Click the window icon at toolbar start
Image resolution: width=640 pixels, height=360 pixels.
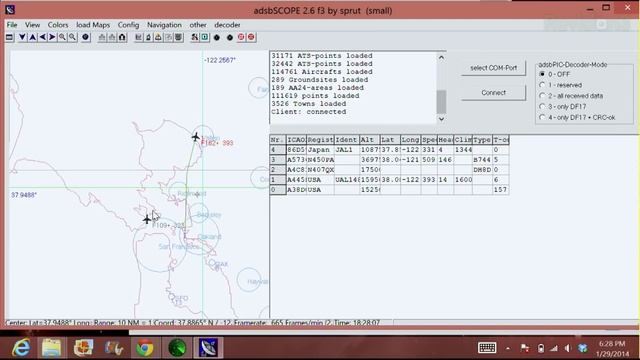(9, 37)
